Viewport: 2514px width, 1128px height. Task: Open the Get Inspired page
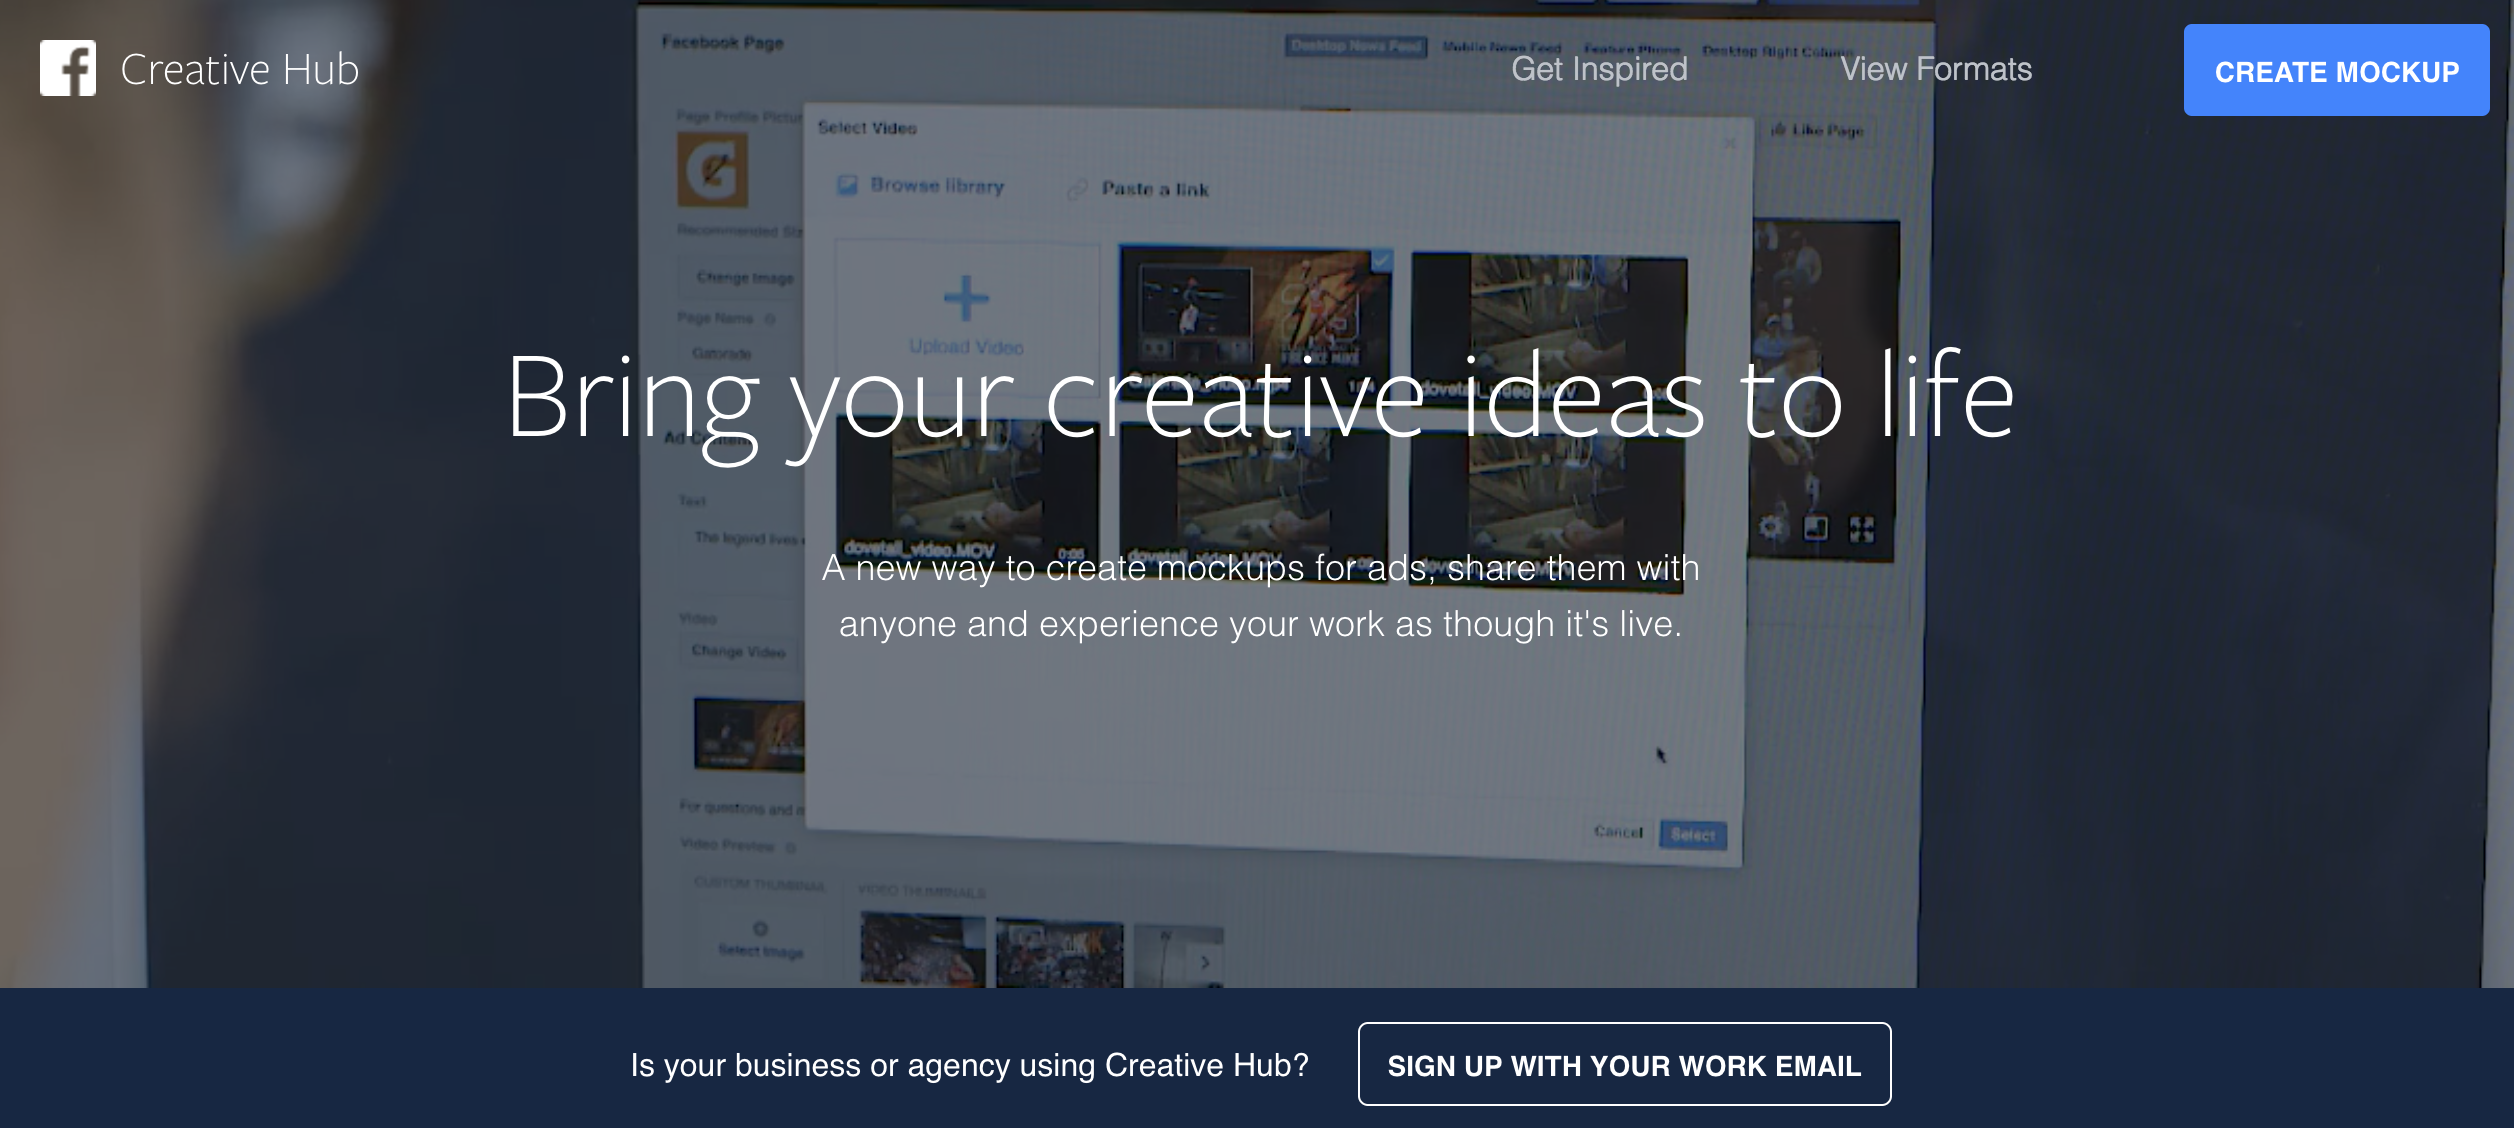1599,70
